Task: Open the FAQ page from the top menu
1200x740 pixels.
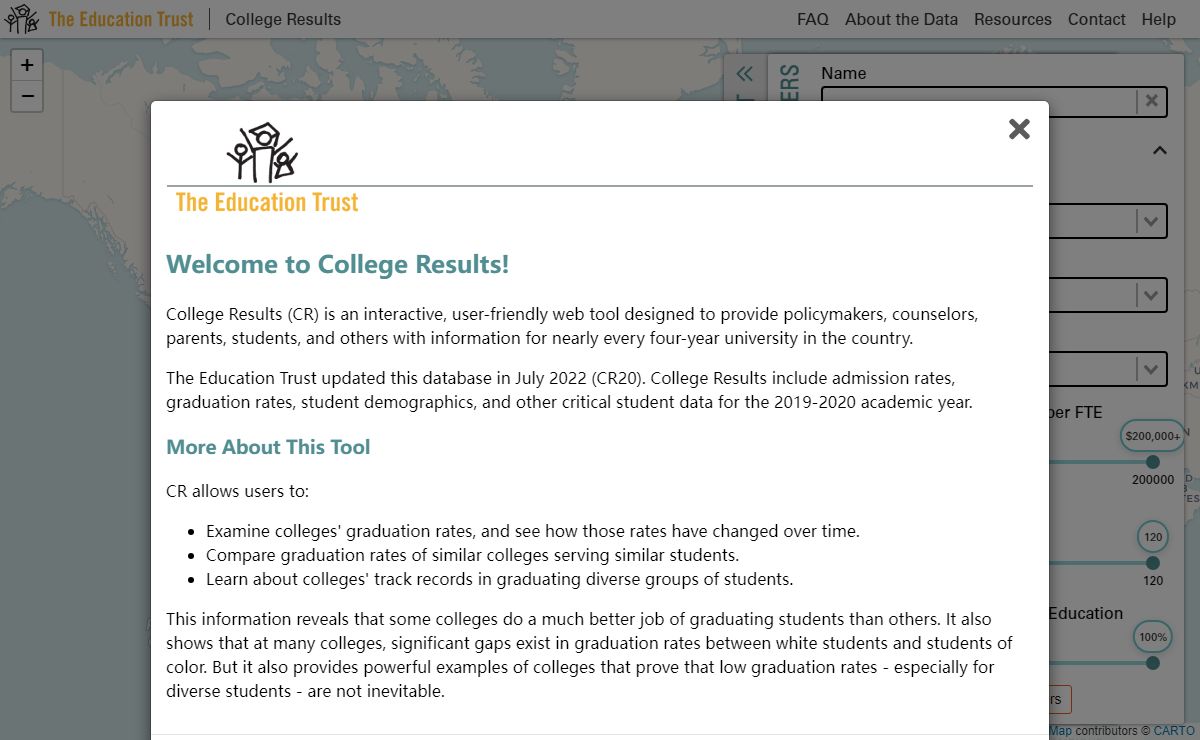Action: point(812,19)
